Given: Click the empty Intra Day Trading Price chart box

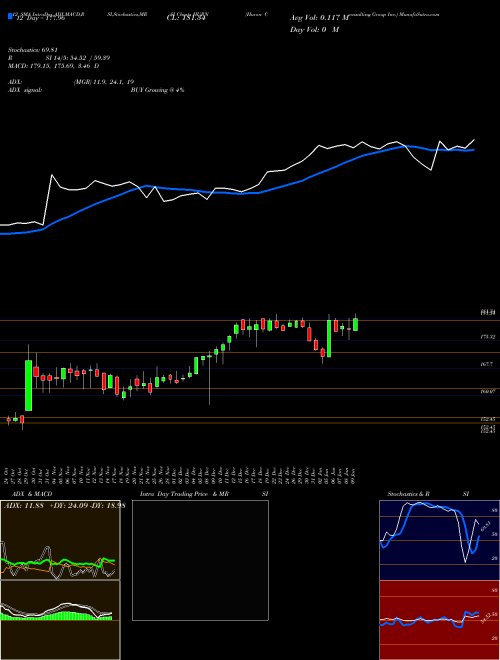Looking at the screenshot, I should click(200, 560).
